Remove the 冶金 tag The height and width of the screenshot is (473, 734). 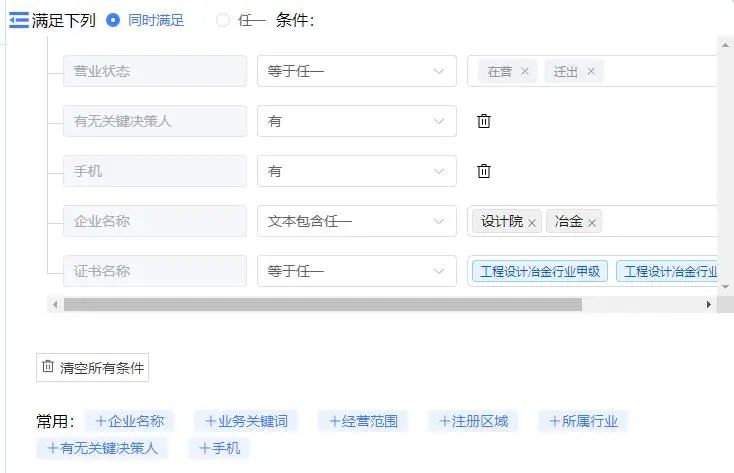(x=592, y=223)
